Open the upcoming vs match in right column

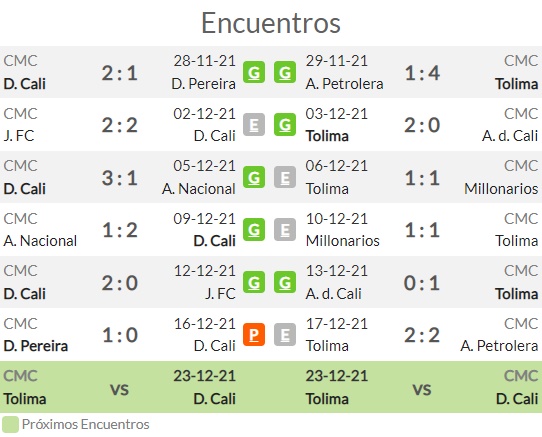422,387
